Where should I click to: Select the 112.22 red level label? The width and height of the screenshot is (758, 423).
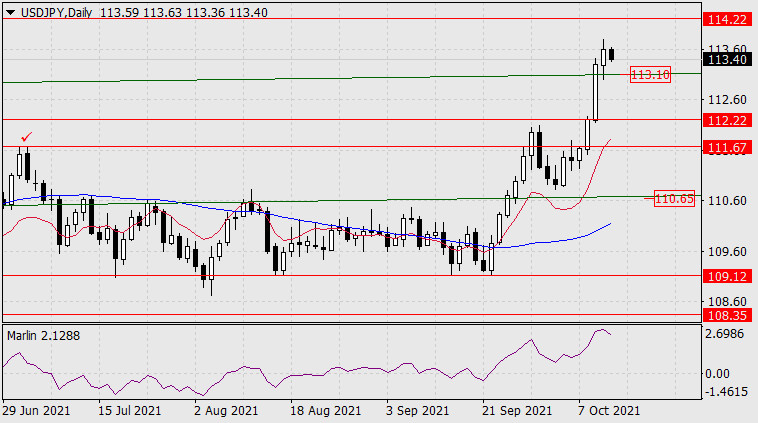click(727, 120)
